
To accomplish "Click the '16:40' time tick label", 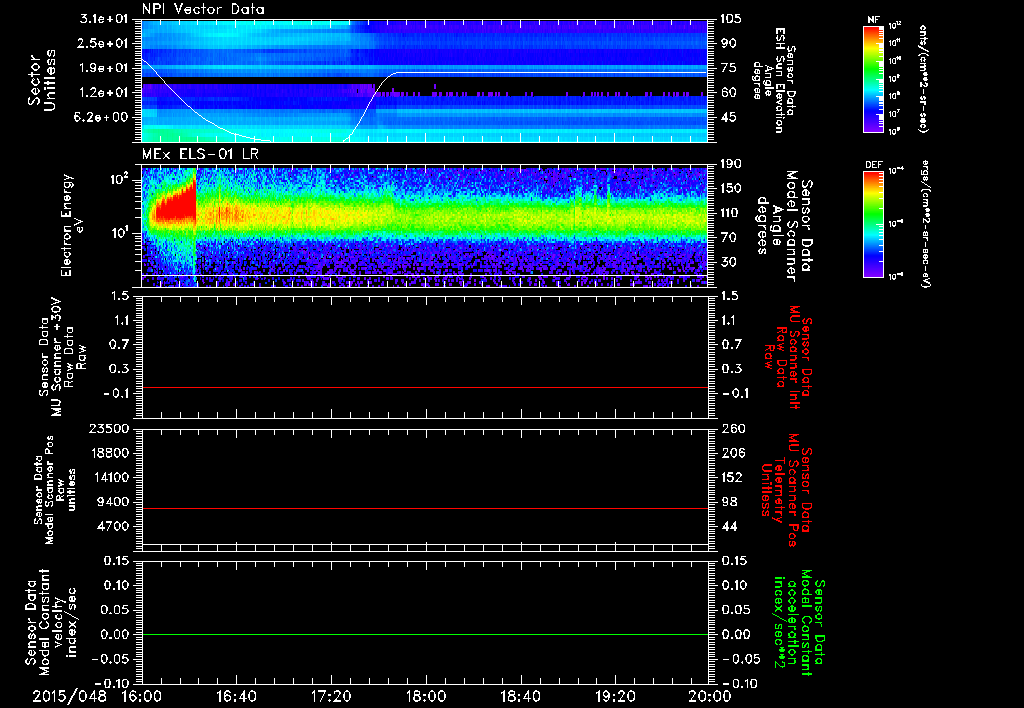I will coord(236,696).
